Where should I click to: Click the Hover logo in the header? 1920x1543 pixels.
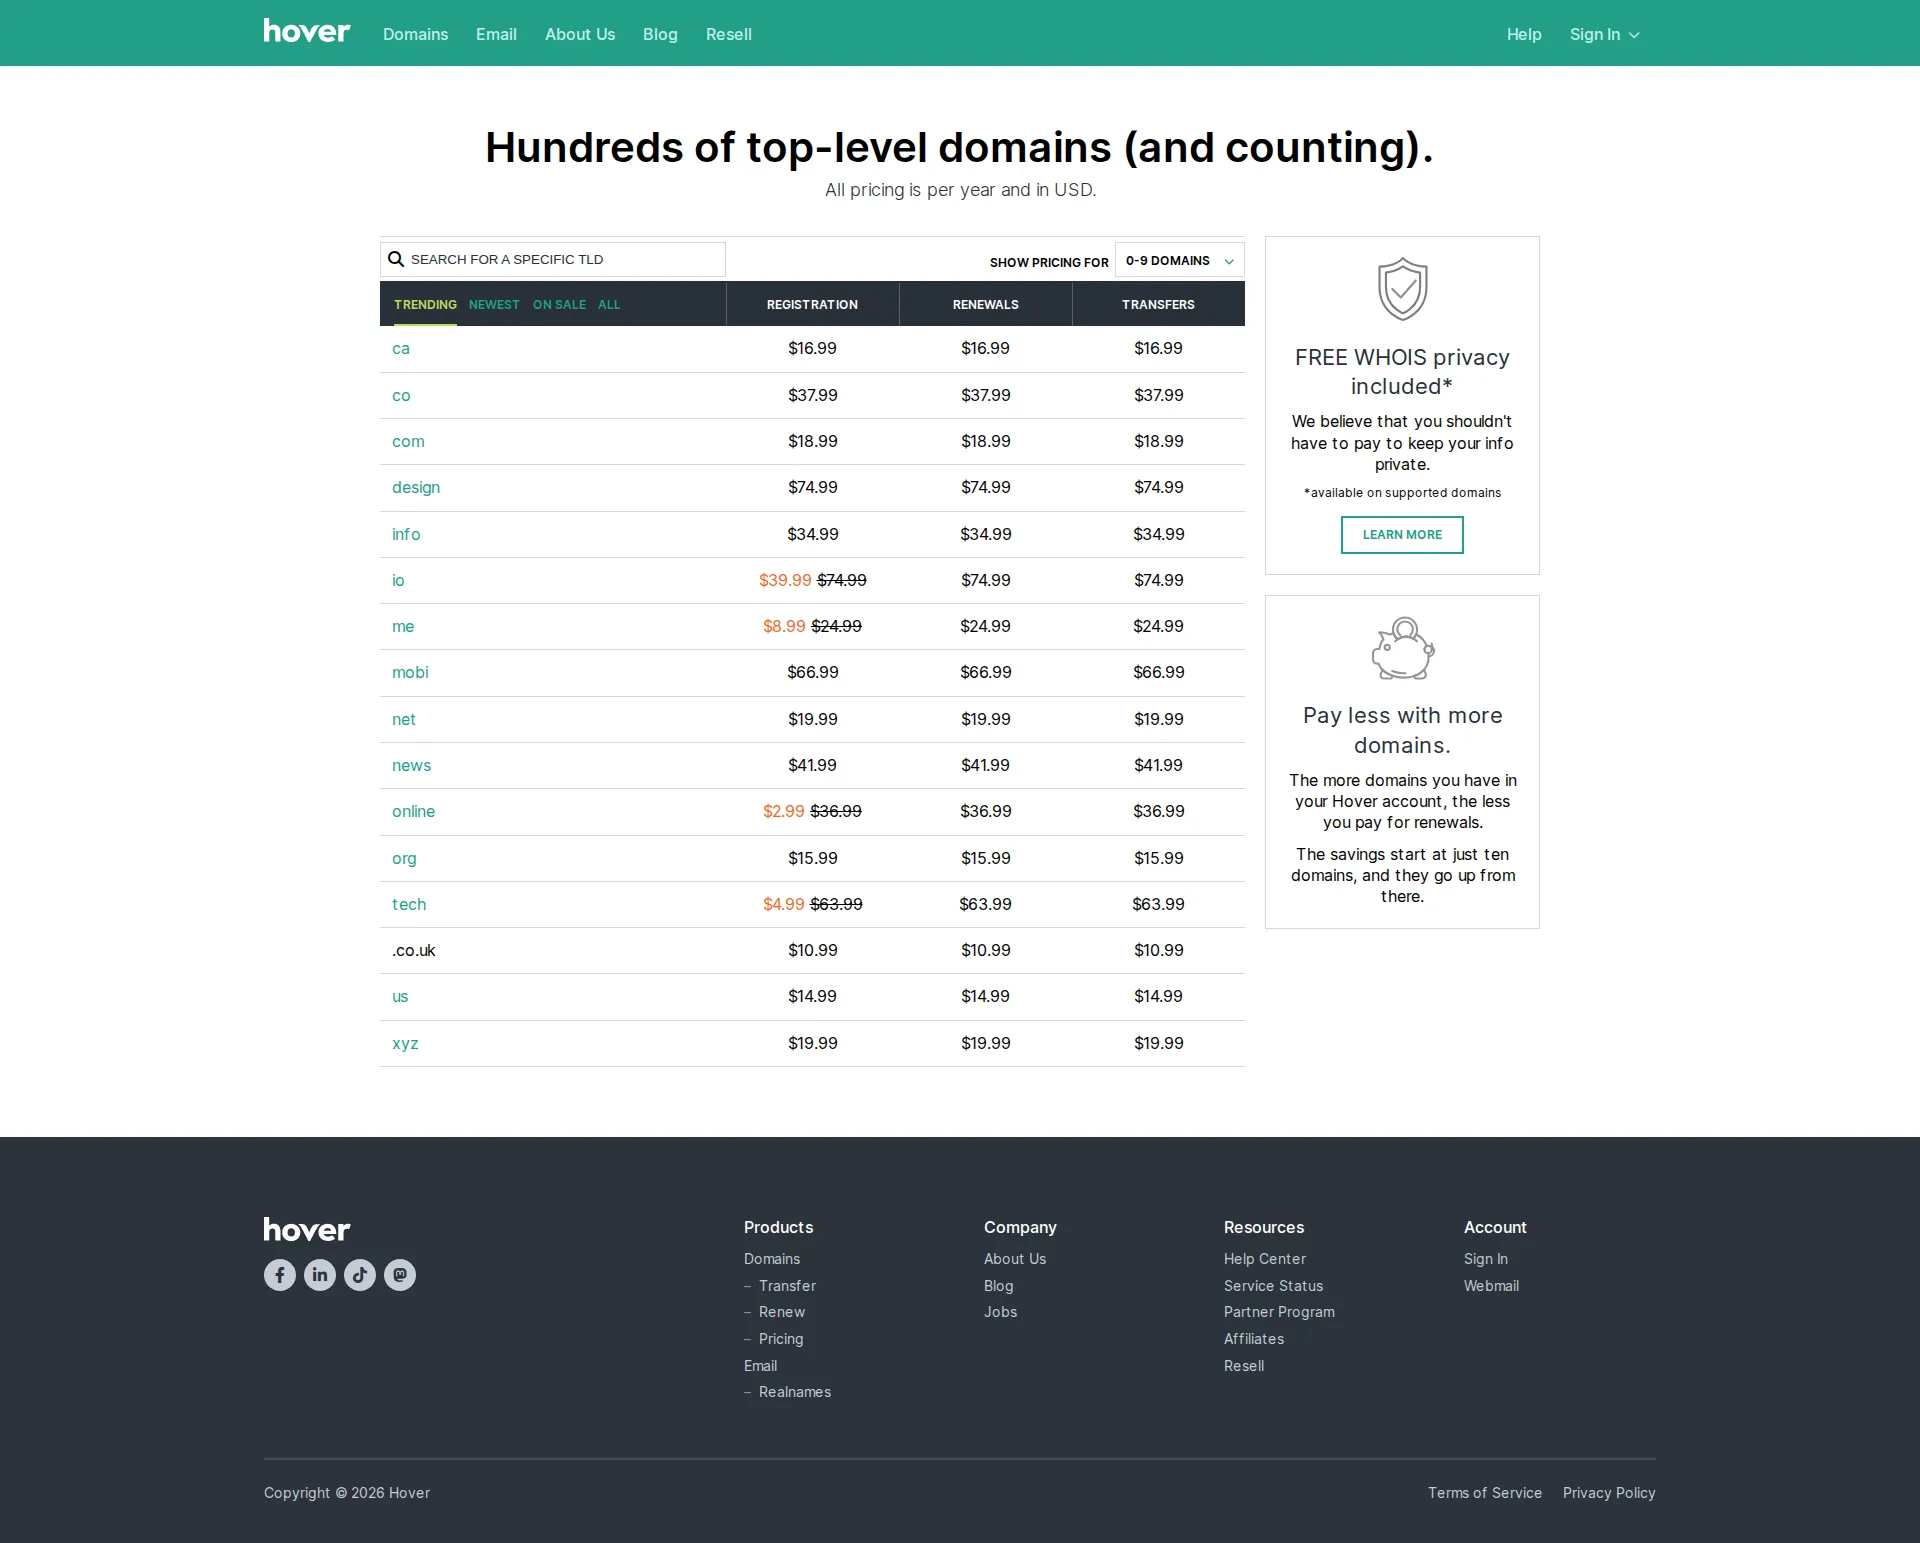point(306,31)
